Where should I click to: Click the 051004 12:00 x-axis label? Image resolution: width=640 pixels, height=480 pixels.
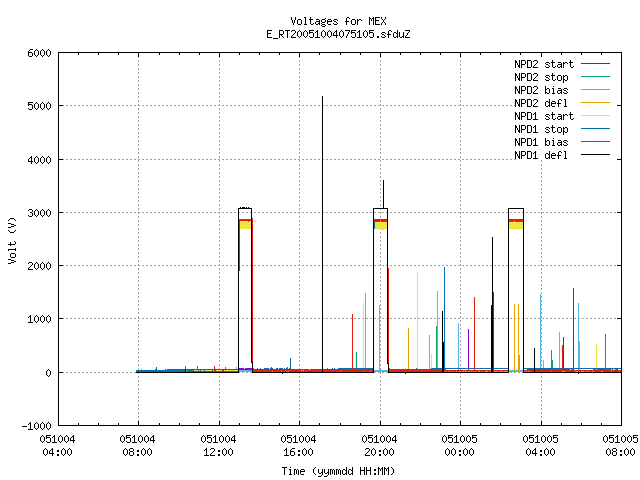[x=218, y=446]
